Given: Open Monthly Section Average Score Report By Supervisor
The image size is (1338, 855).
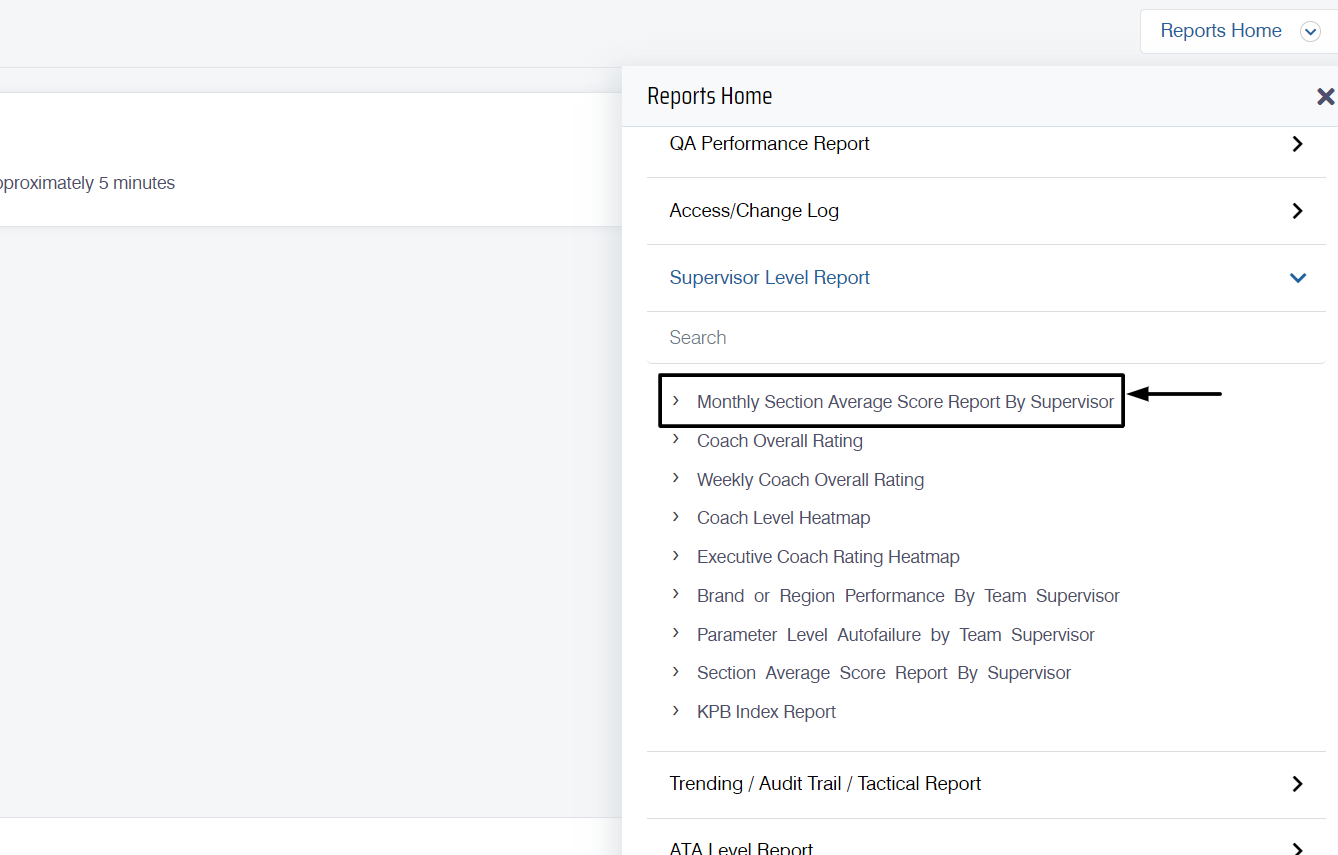Looking at the screenshot, I should point(905,402).
